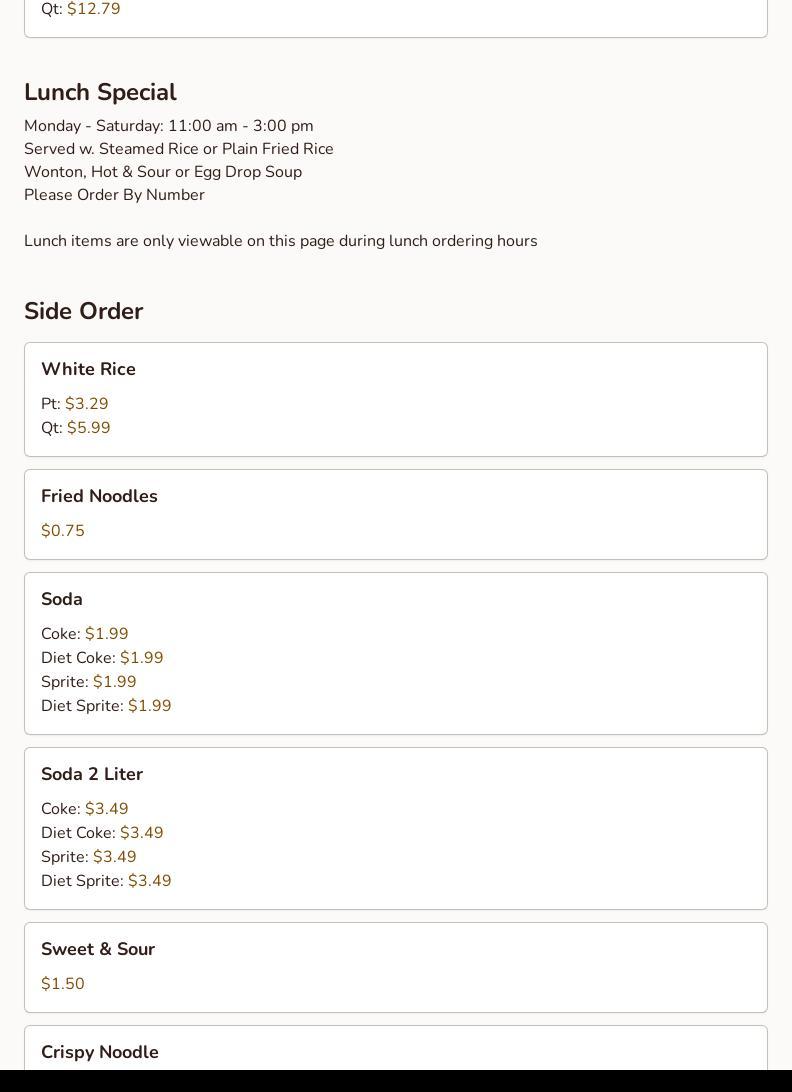Choose Diet Coke $1.99 under Soda
This screenshot has width=792, height=1092.
141,658
